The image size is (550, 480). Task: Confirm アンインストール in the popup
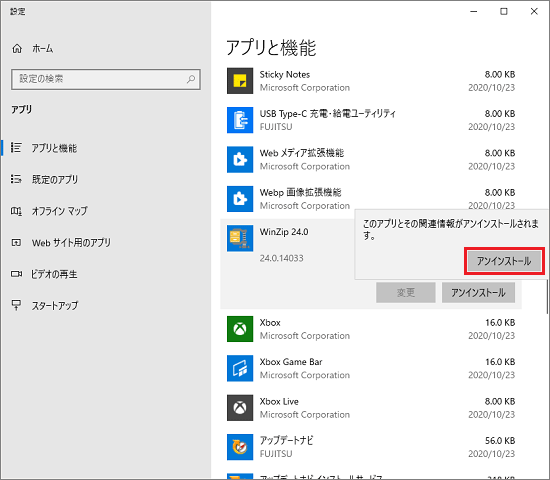(504, 261)
